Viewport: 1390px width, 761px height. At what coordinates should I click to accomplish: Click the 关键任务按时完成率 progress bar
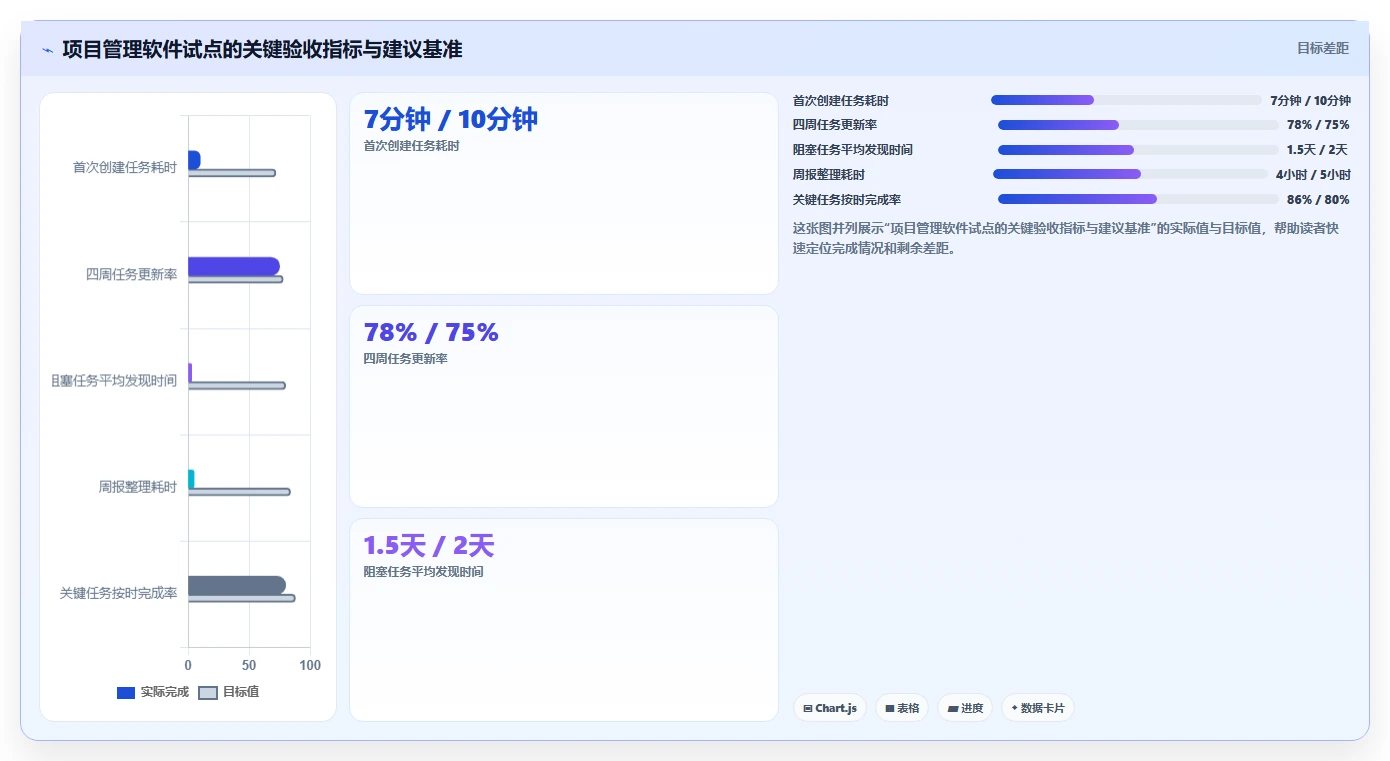(1138, 199)
